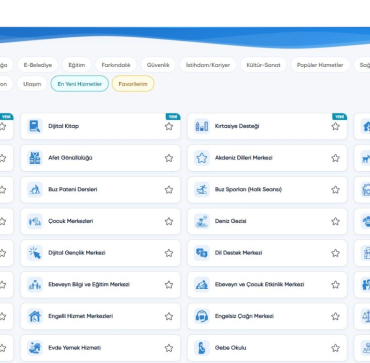Favorite Engelsiz Çağrı Merkezi via star

336,316
